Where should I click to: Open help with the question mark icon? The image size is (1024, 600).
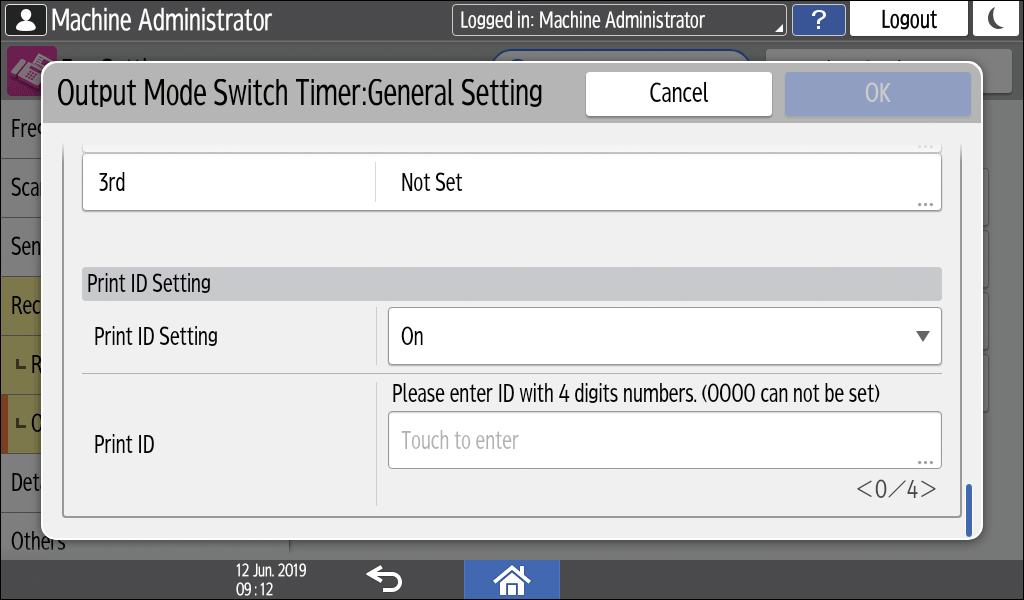tap(818, 20)
